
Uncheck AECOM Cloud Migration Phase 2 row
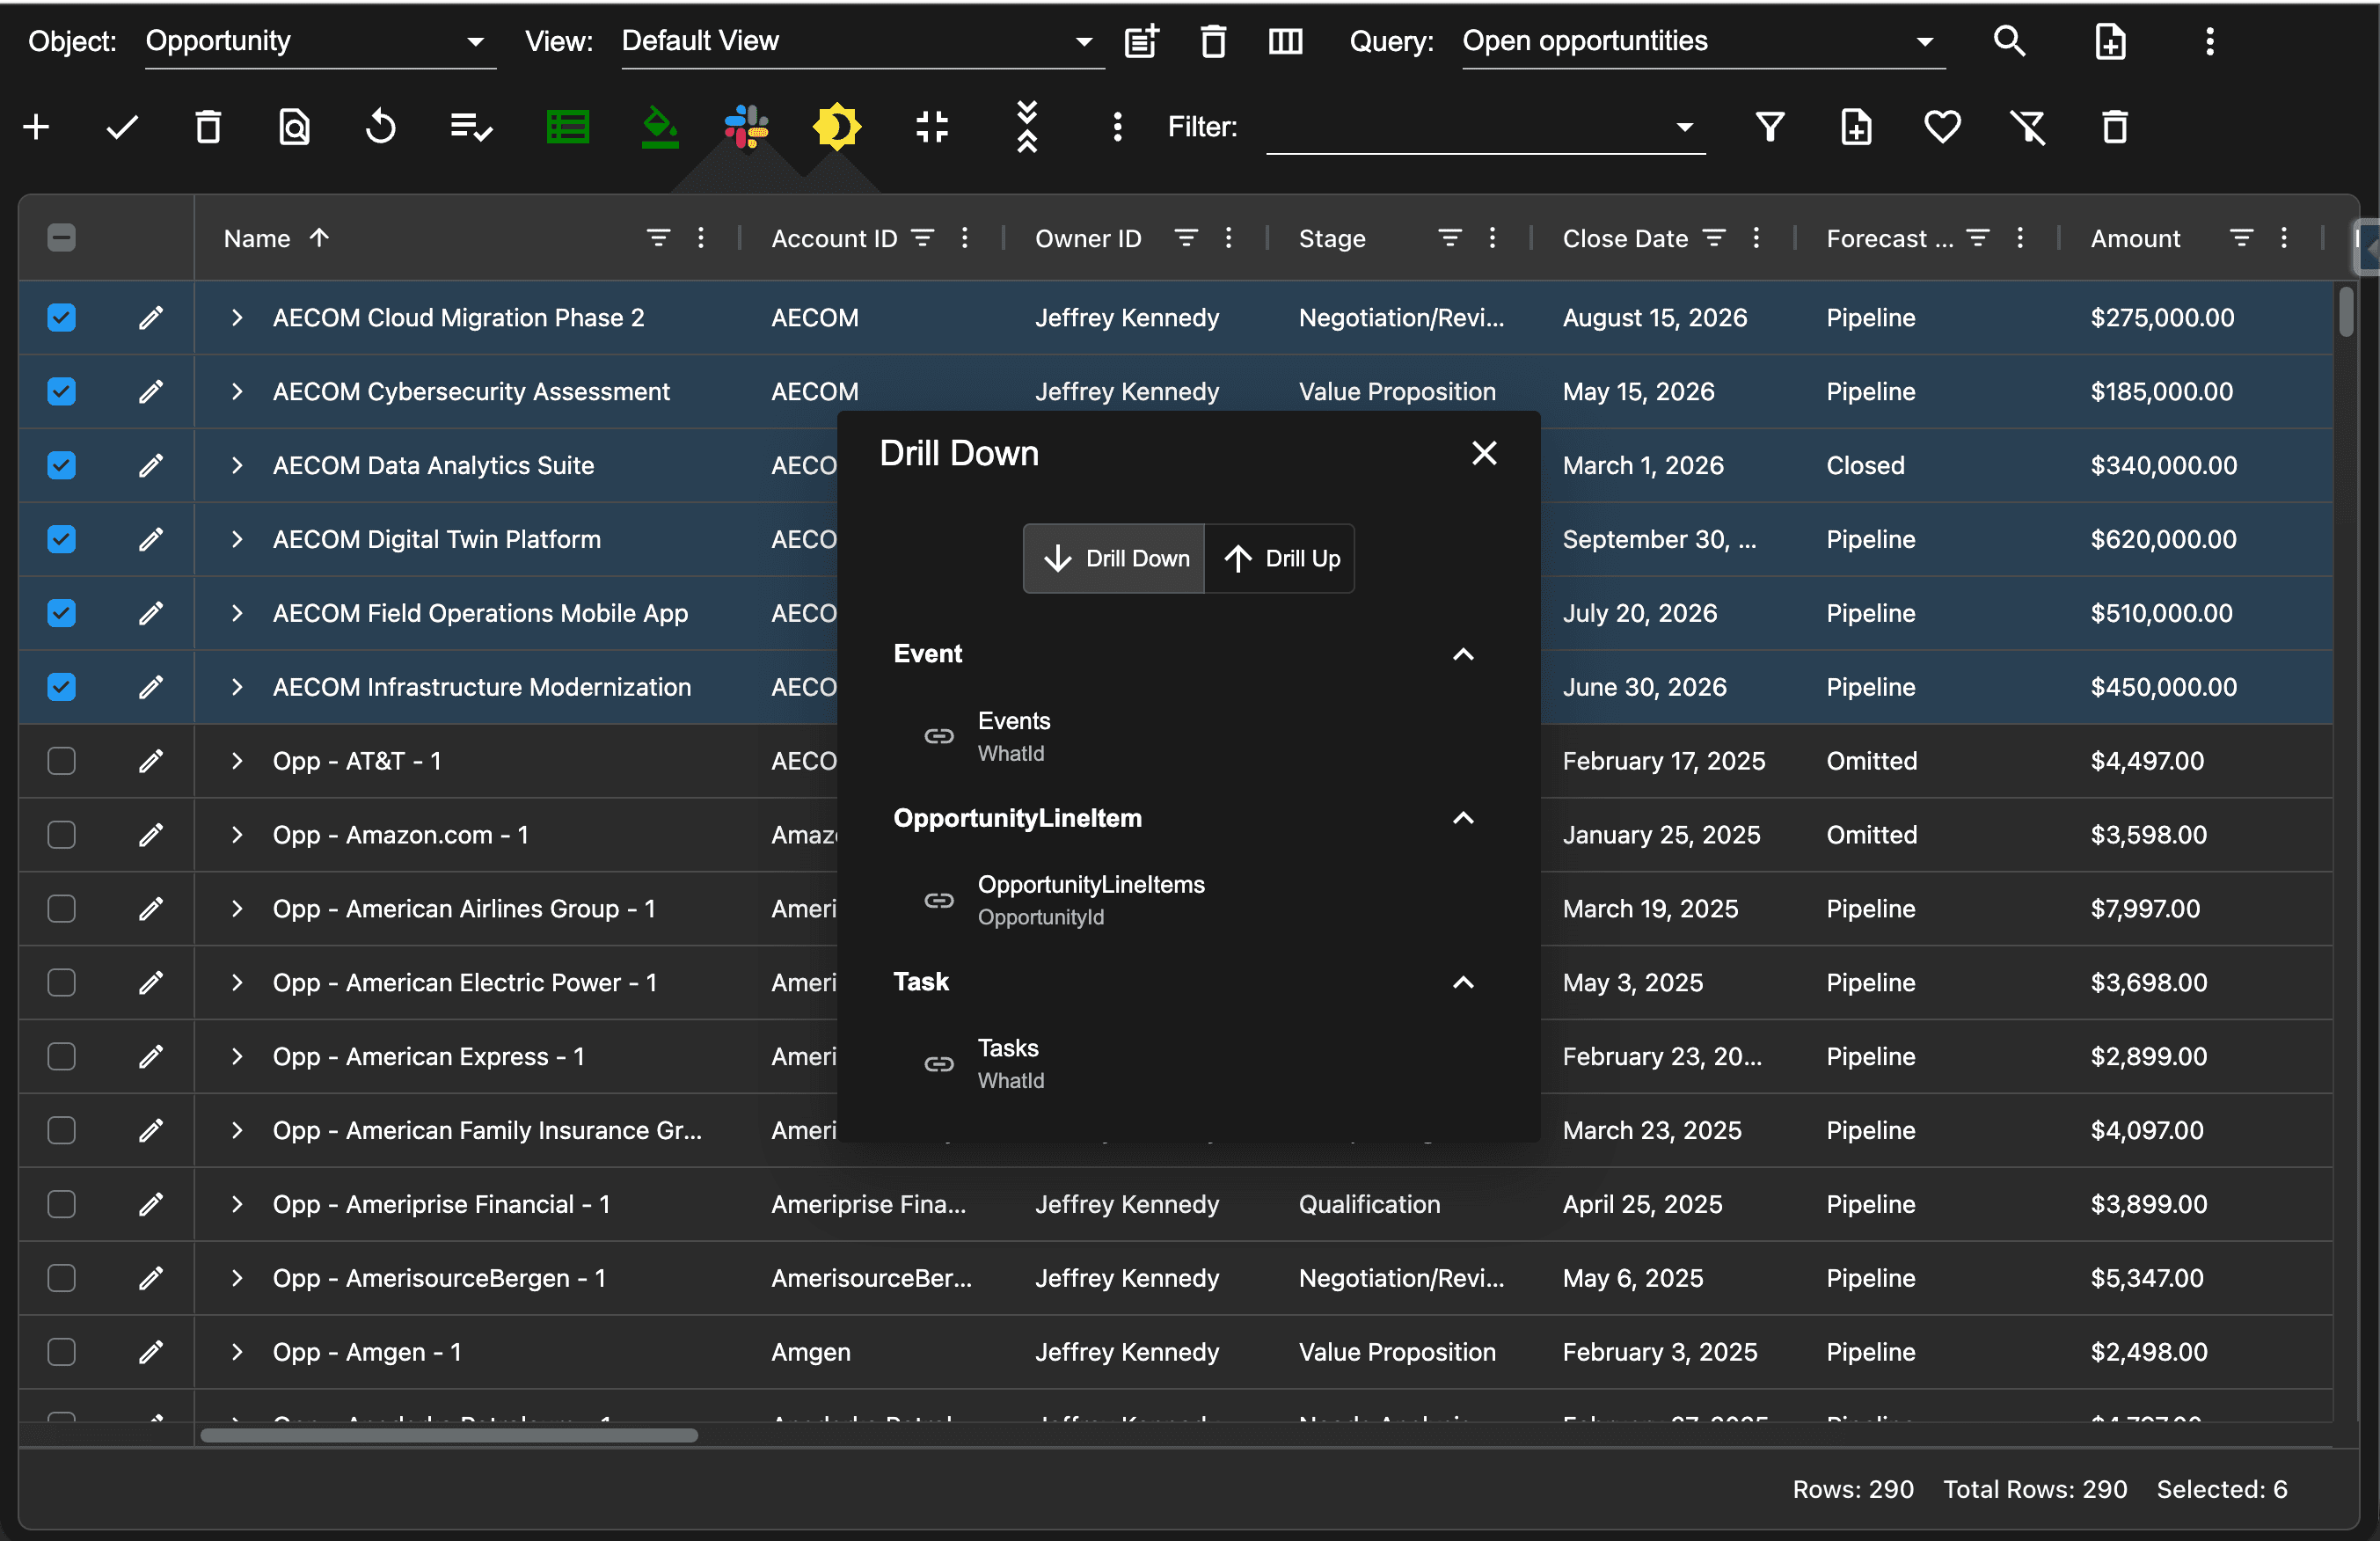click(61, 318)
